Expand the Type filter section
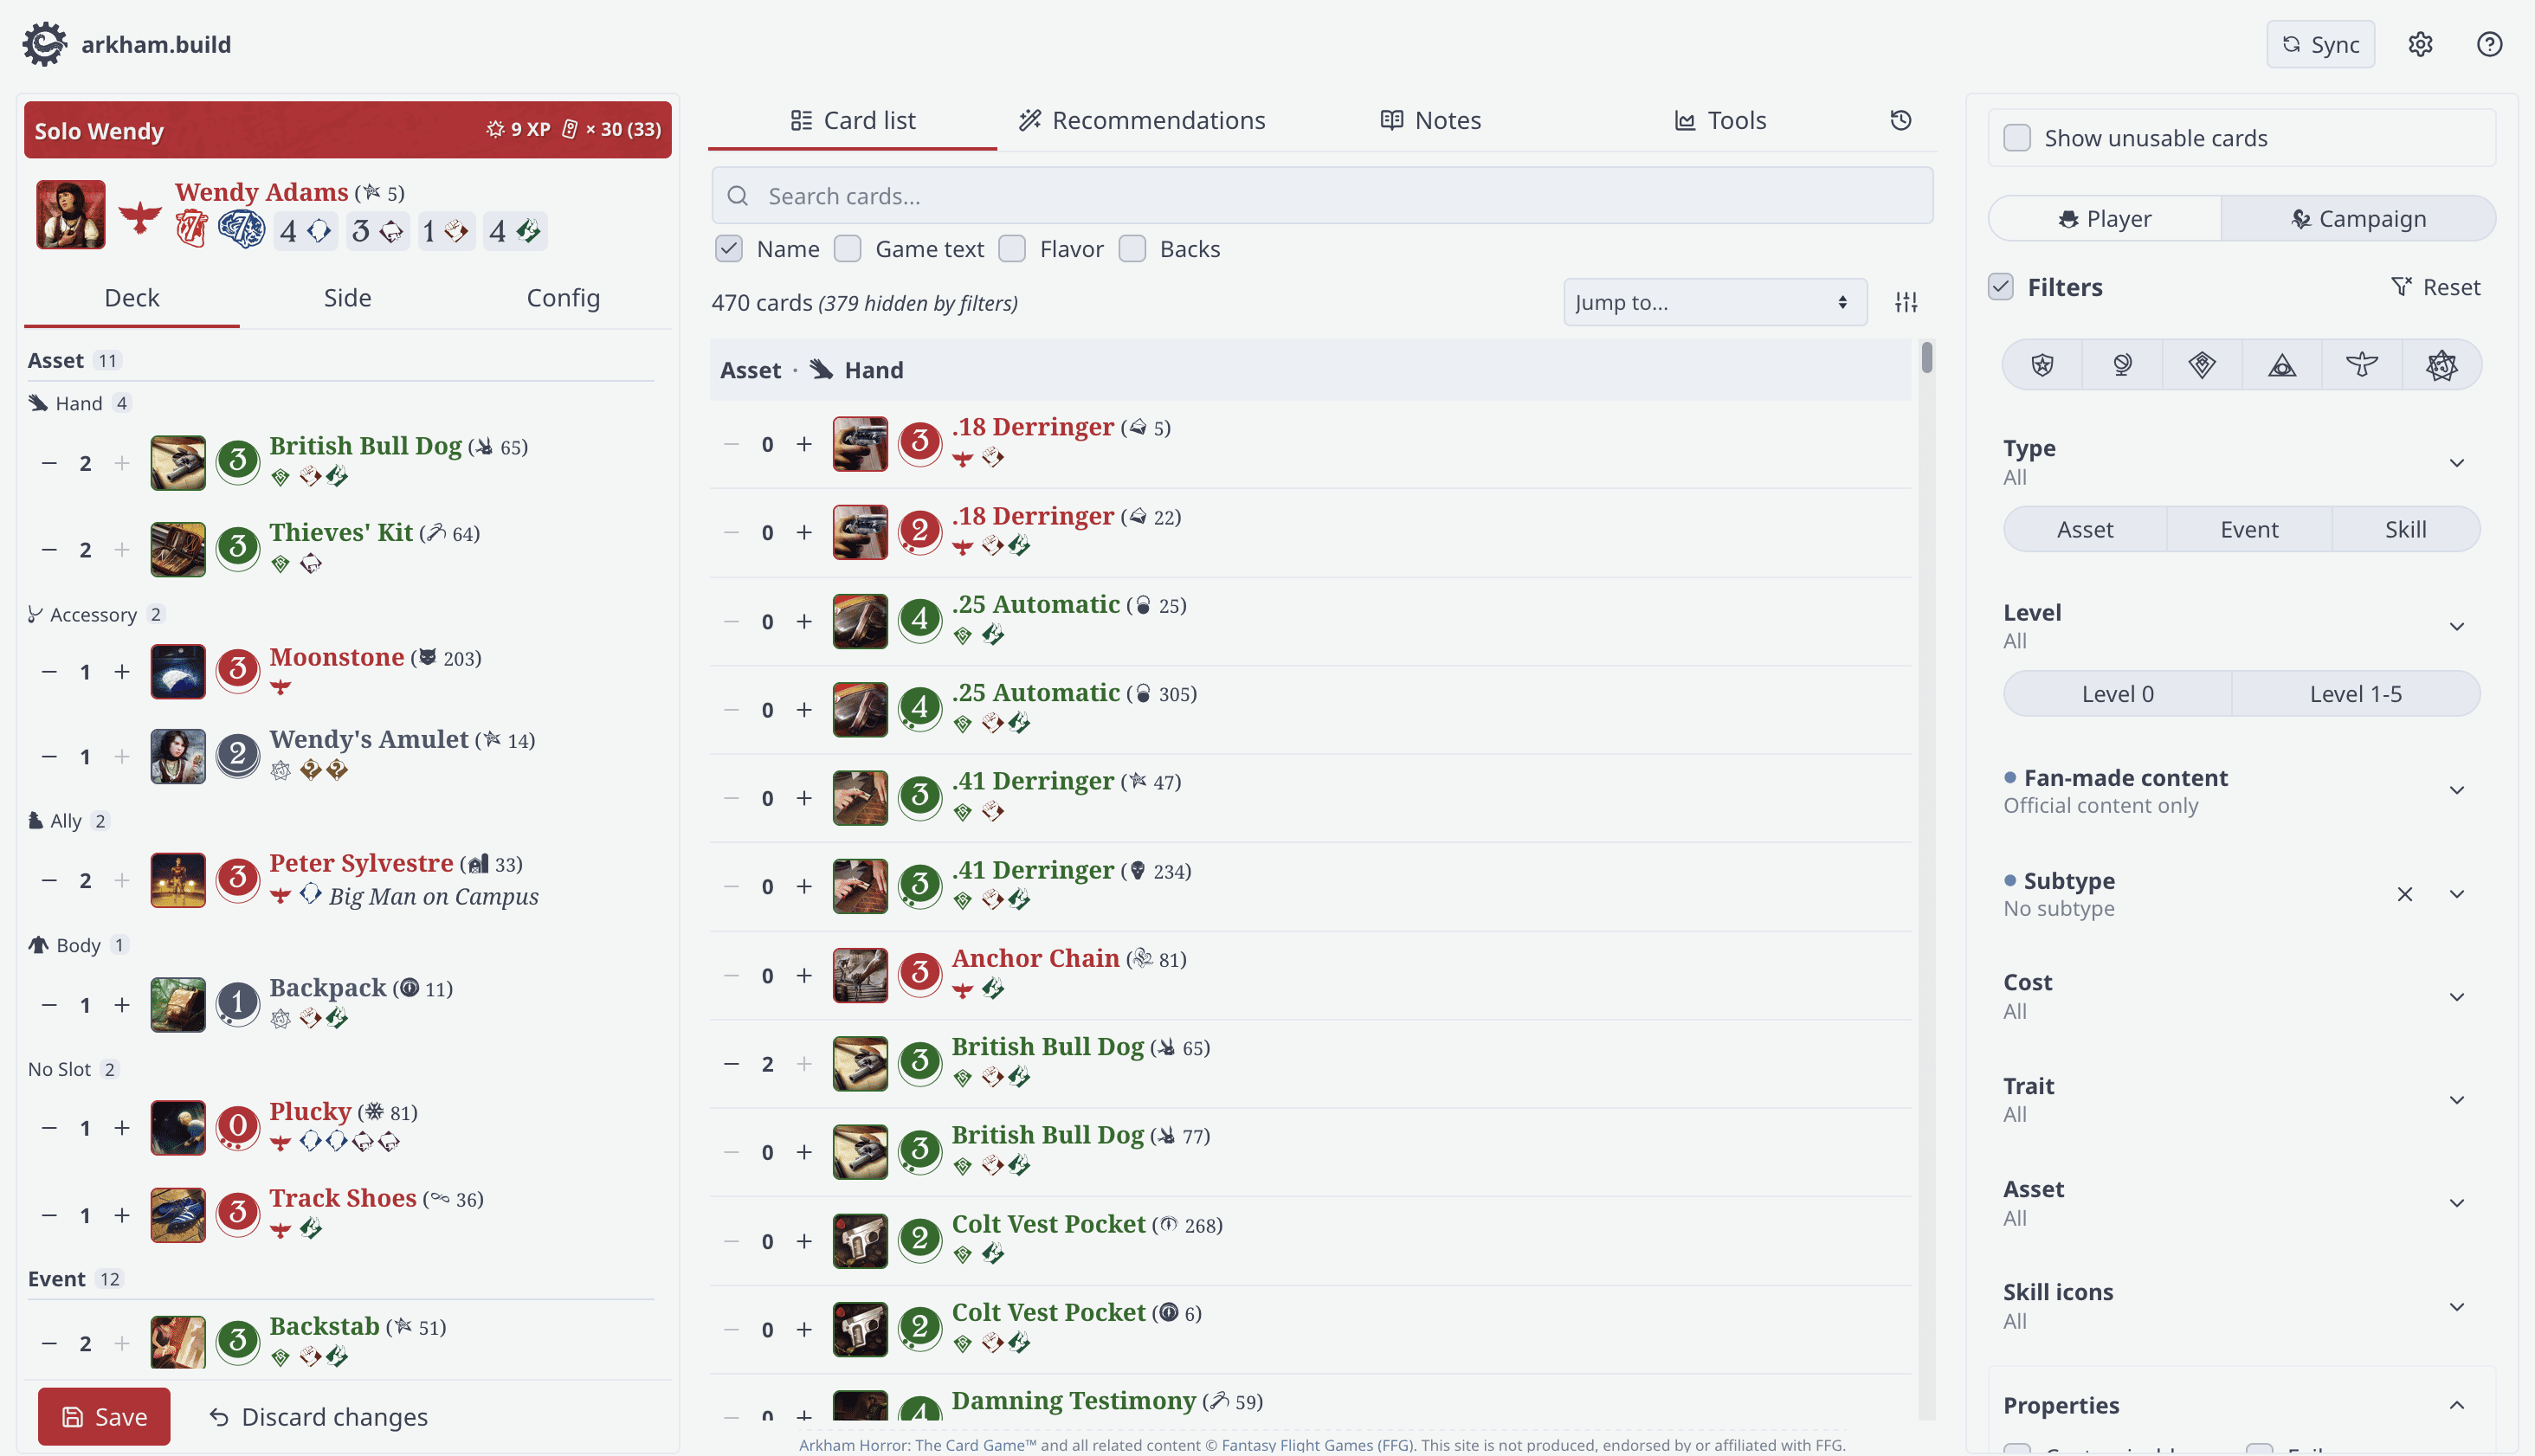This screenshot has height=1456, width=2535. (x=2459, y=462)
